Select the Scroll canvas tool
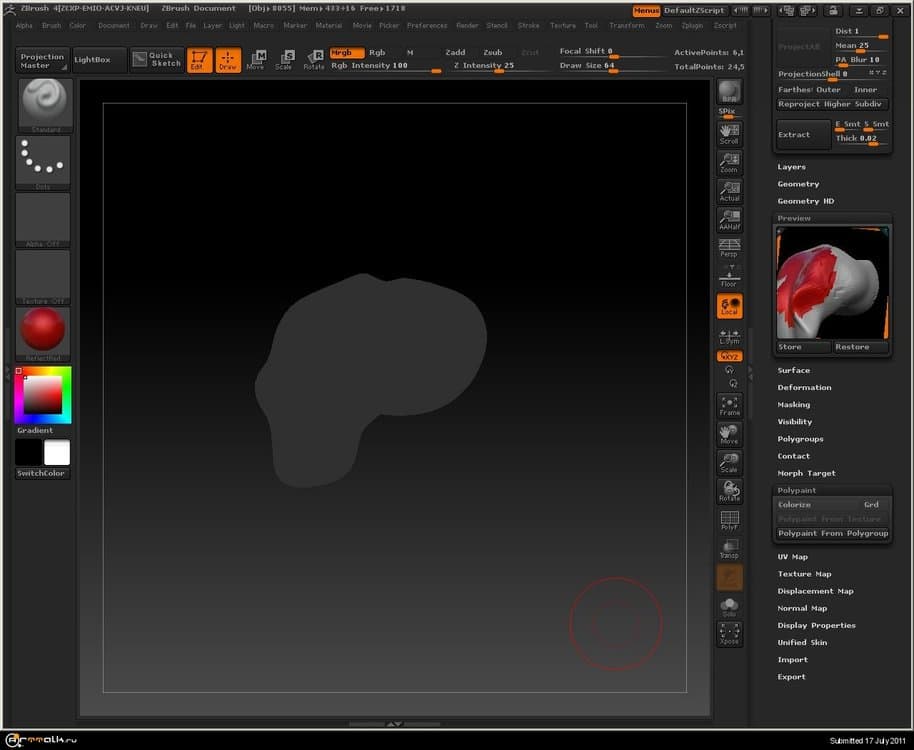The image size is (914, 750). (x=729, y=133)
